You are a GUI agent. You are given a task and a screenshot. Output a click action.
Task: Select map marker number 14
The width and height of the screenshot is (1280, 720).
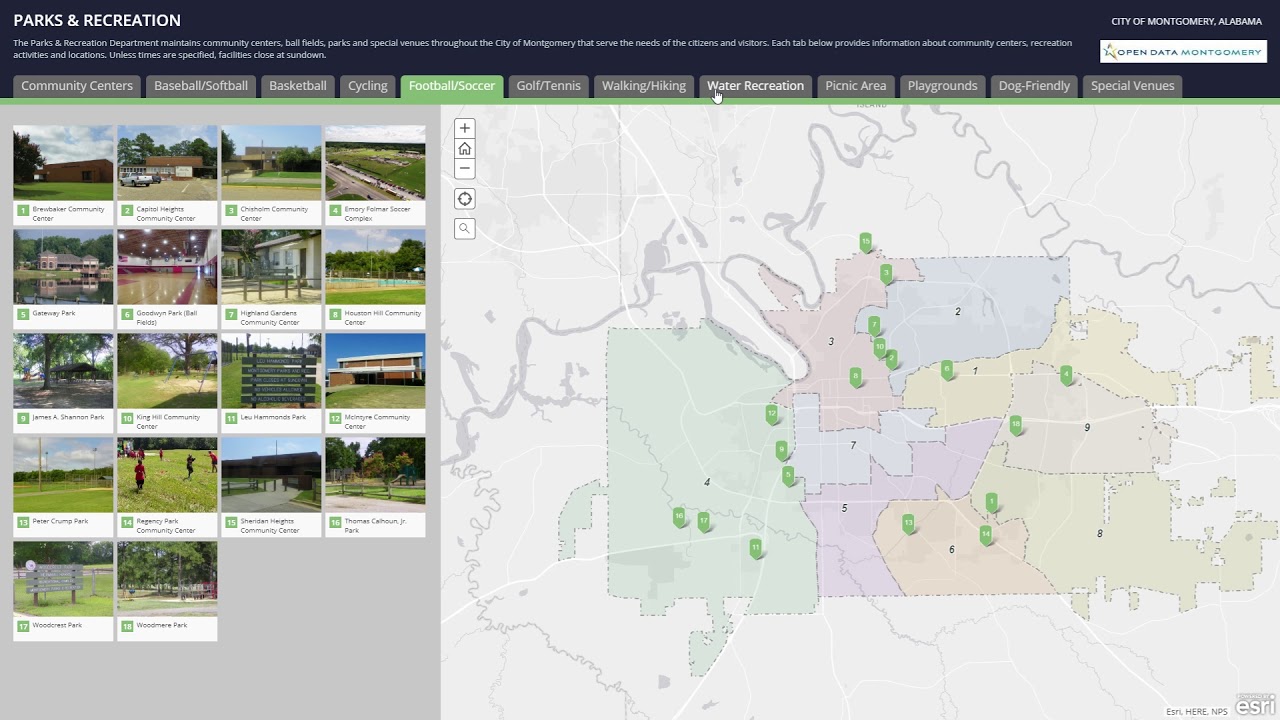click(986, 535)
